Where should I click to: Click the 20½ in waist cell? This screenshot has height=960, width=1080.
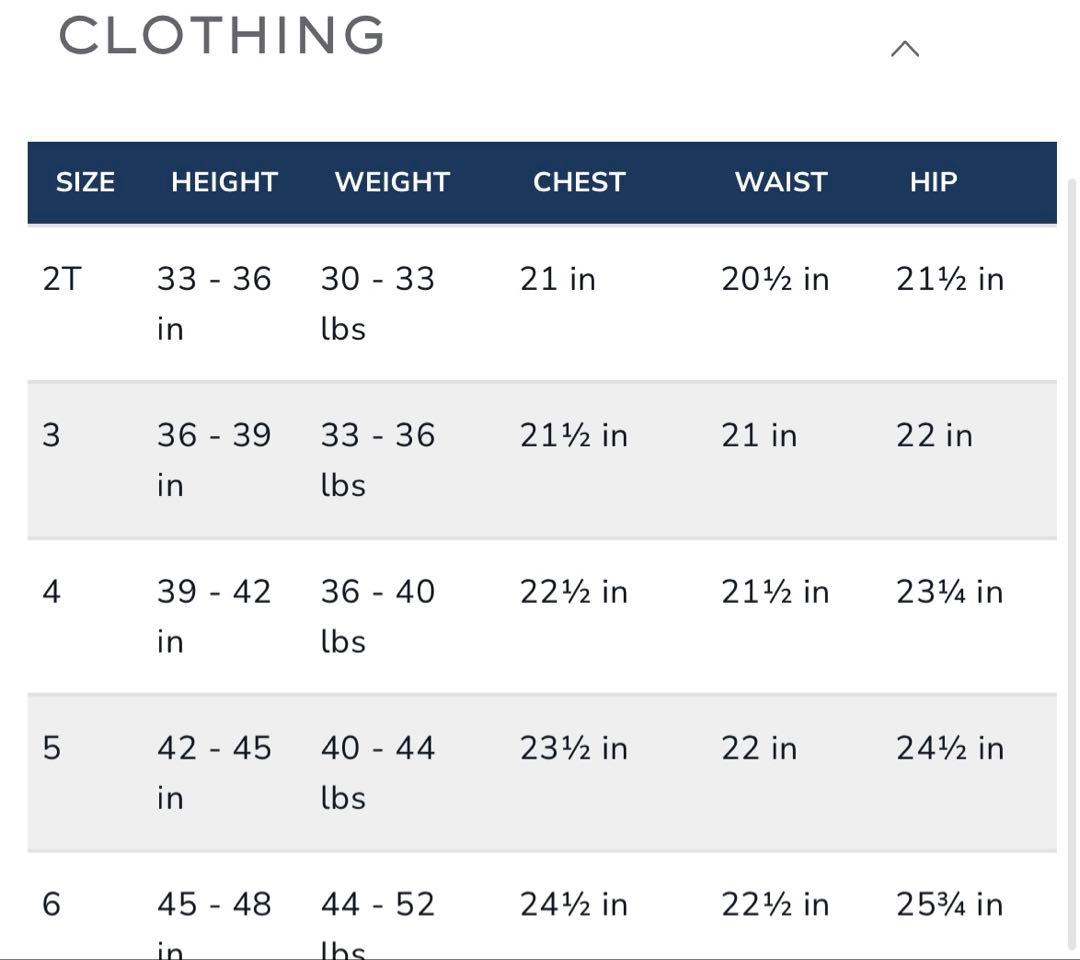coord(775,279)
